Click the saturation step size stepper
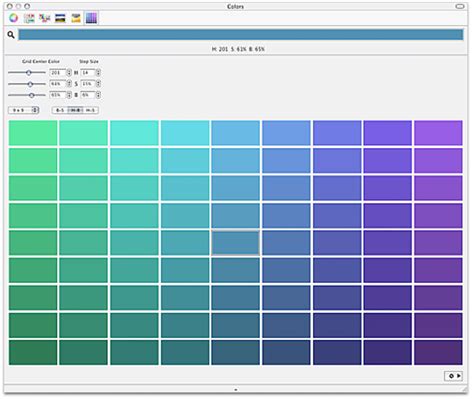Image resolution: width=474 pixels, height=399 pixels. 98,84
